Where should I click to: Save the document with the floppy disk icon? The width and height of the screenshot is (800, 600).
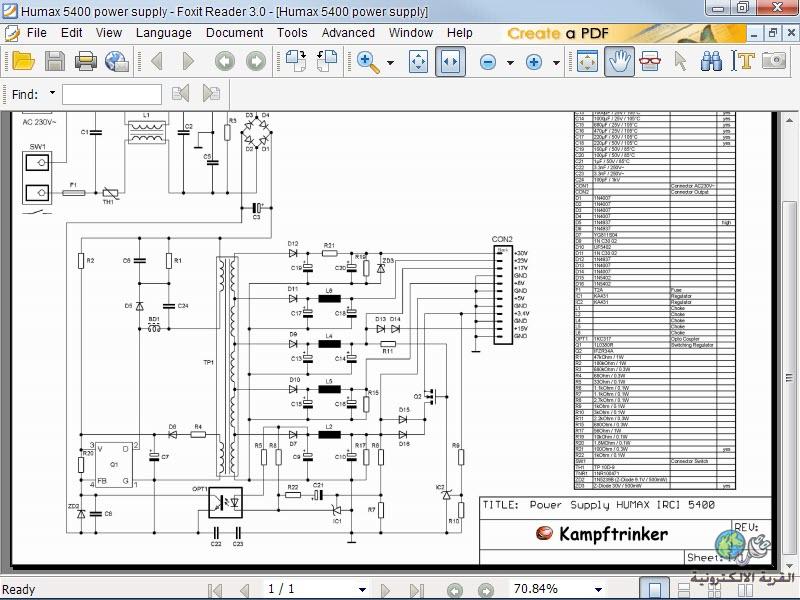tap(55, 61)
